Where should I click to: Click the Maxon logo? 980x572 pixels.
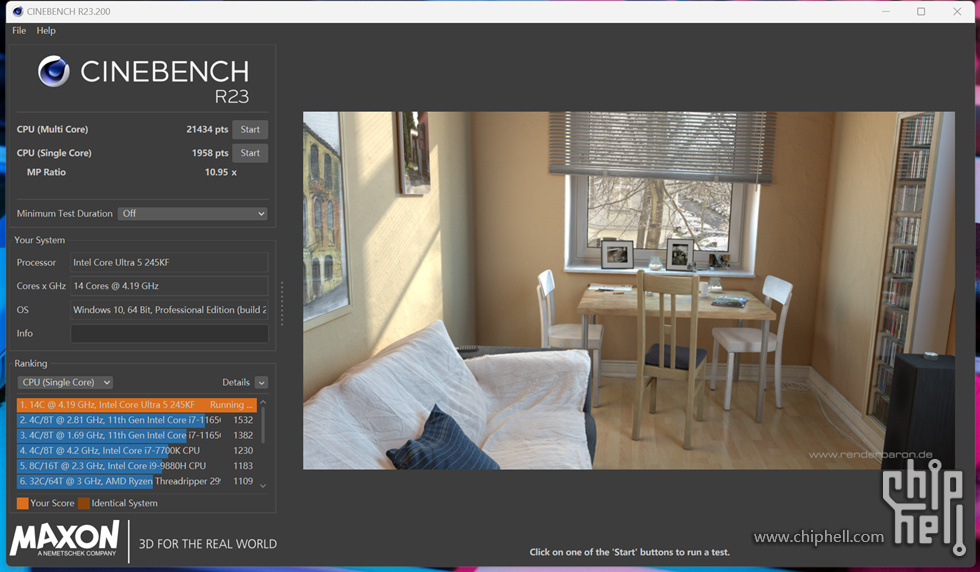click(64, 539)
